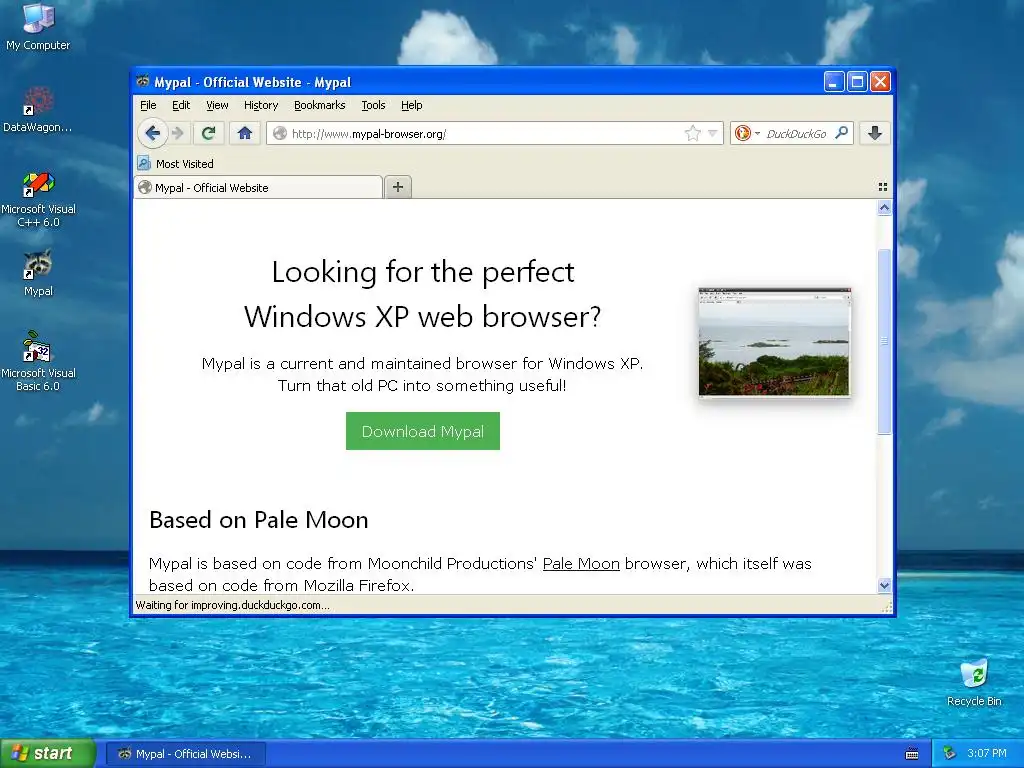Open the URL history dropdown arrow

(712, 133)
